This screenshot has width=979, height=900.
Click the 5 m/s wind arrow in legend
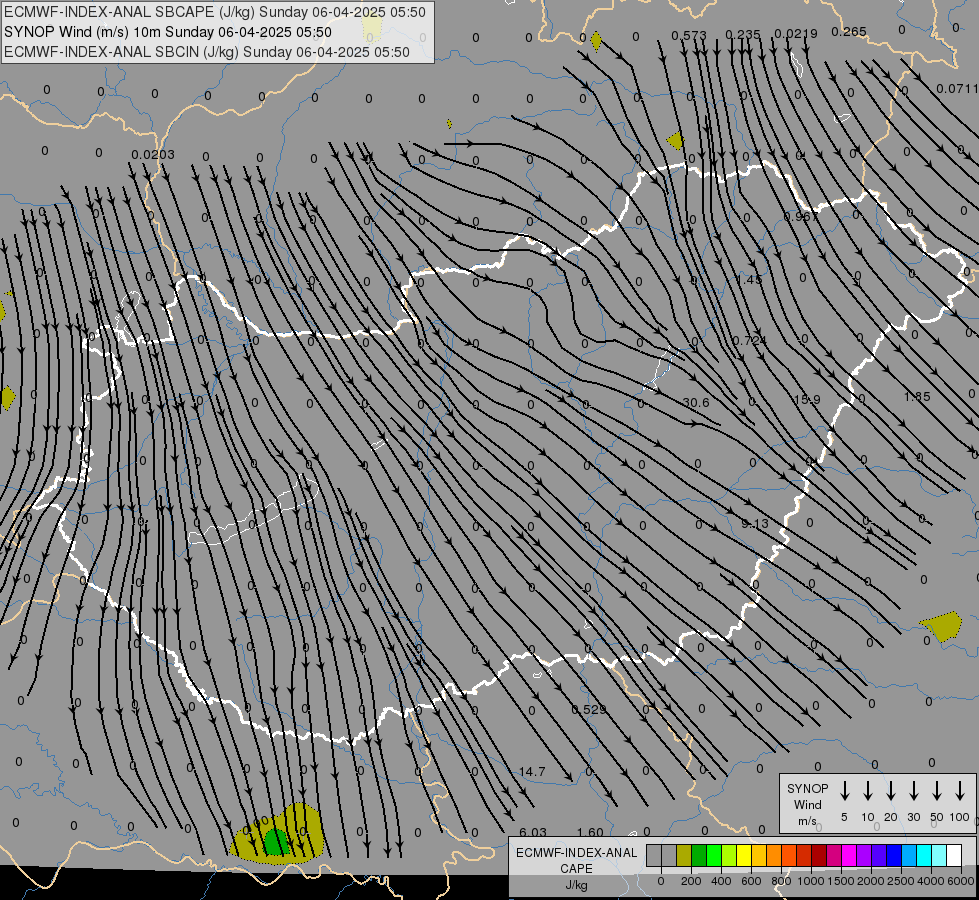[844, 791]
